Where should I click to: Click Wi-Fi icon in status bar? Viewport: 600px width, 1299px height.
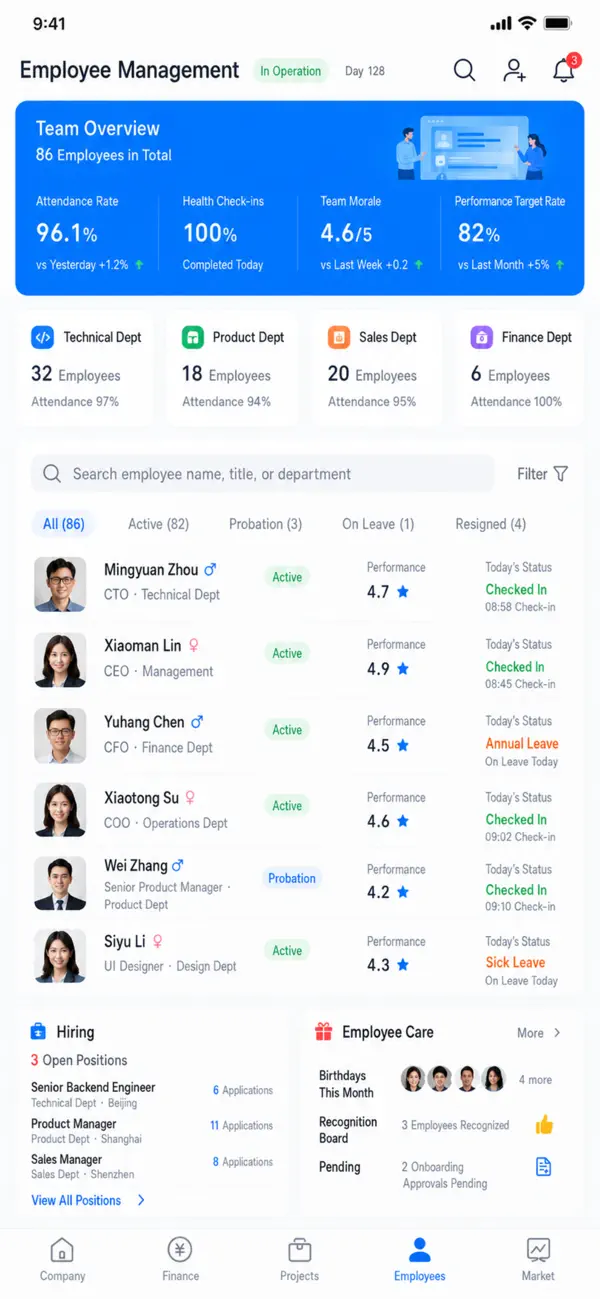527,23
